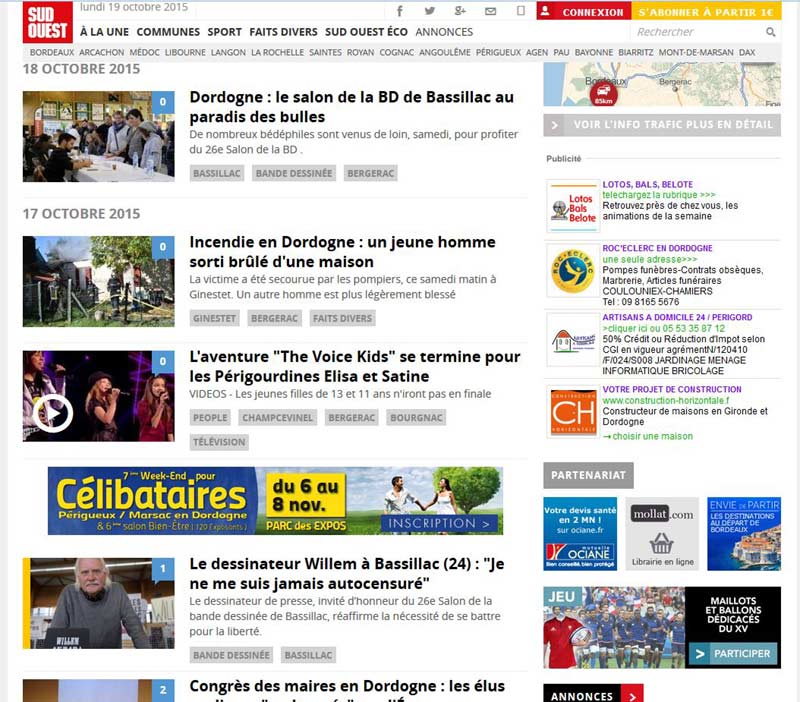Play The Voice Kids video thumbnail
The width and height of the screenshot is (800, 702).
click(x=54, y=412)
